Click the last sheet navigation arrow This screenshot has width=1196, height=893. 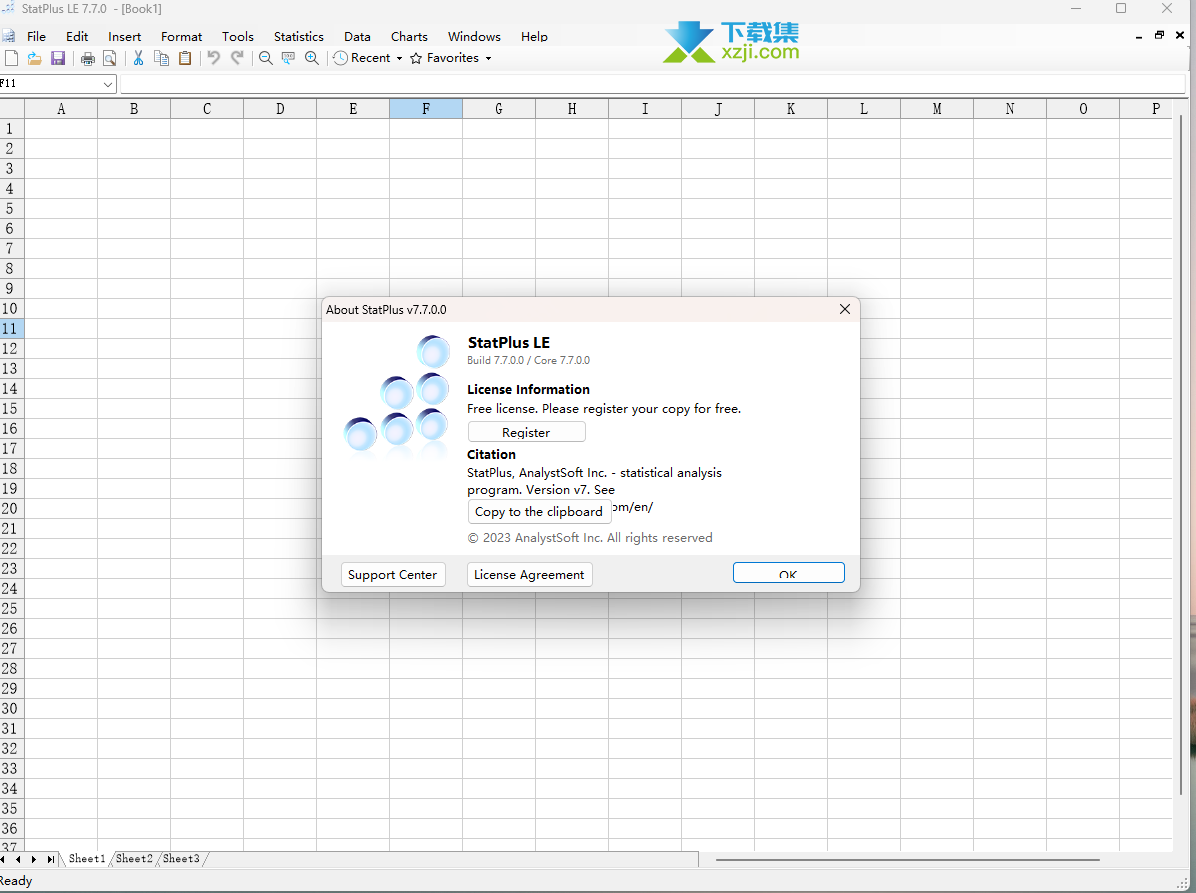click(50, 859)
